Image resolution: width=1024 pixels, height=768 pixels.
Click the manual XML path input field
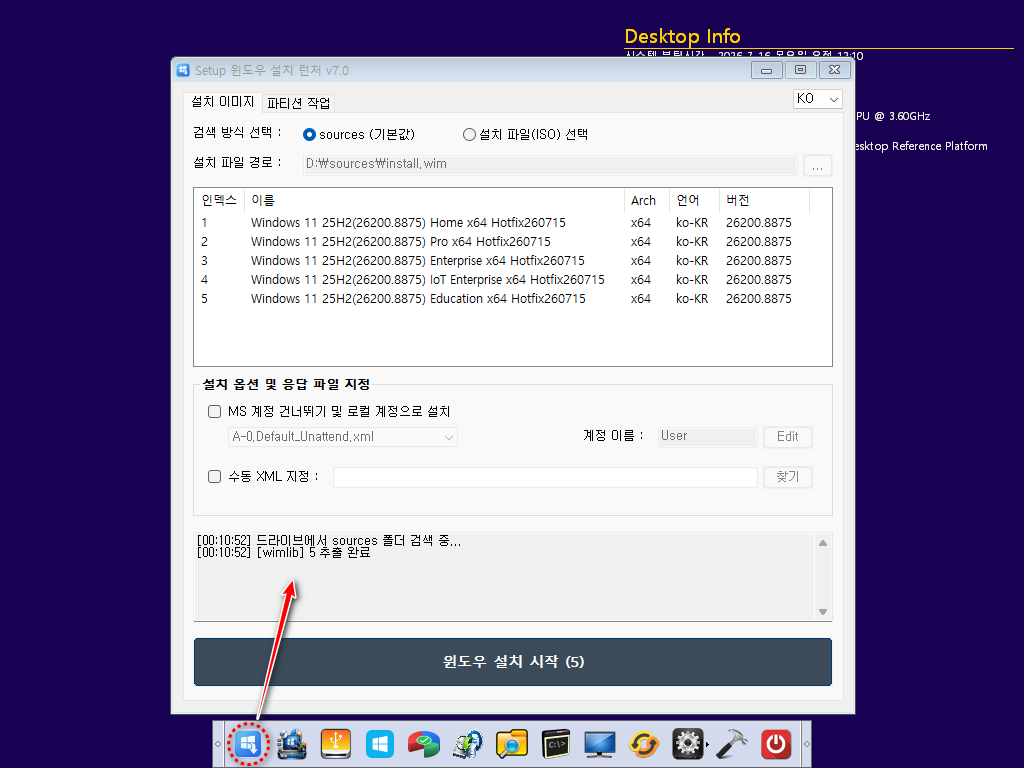click(545, 477)
